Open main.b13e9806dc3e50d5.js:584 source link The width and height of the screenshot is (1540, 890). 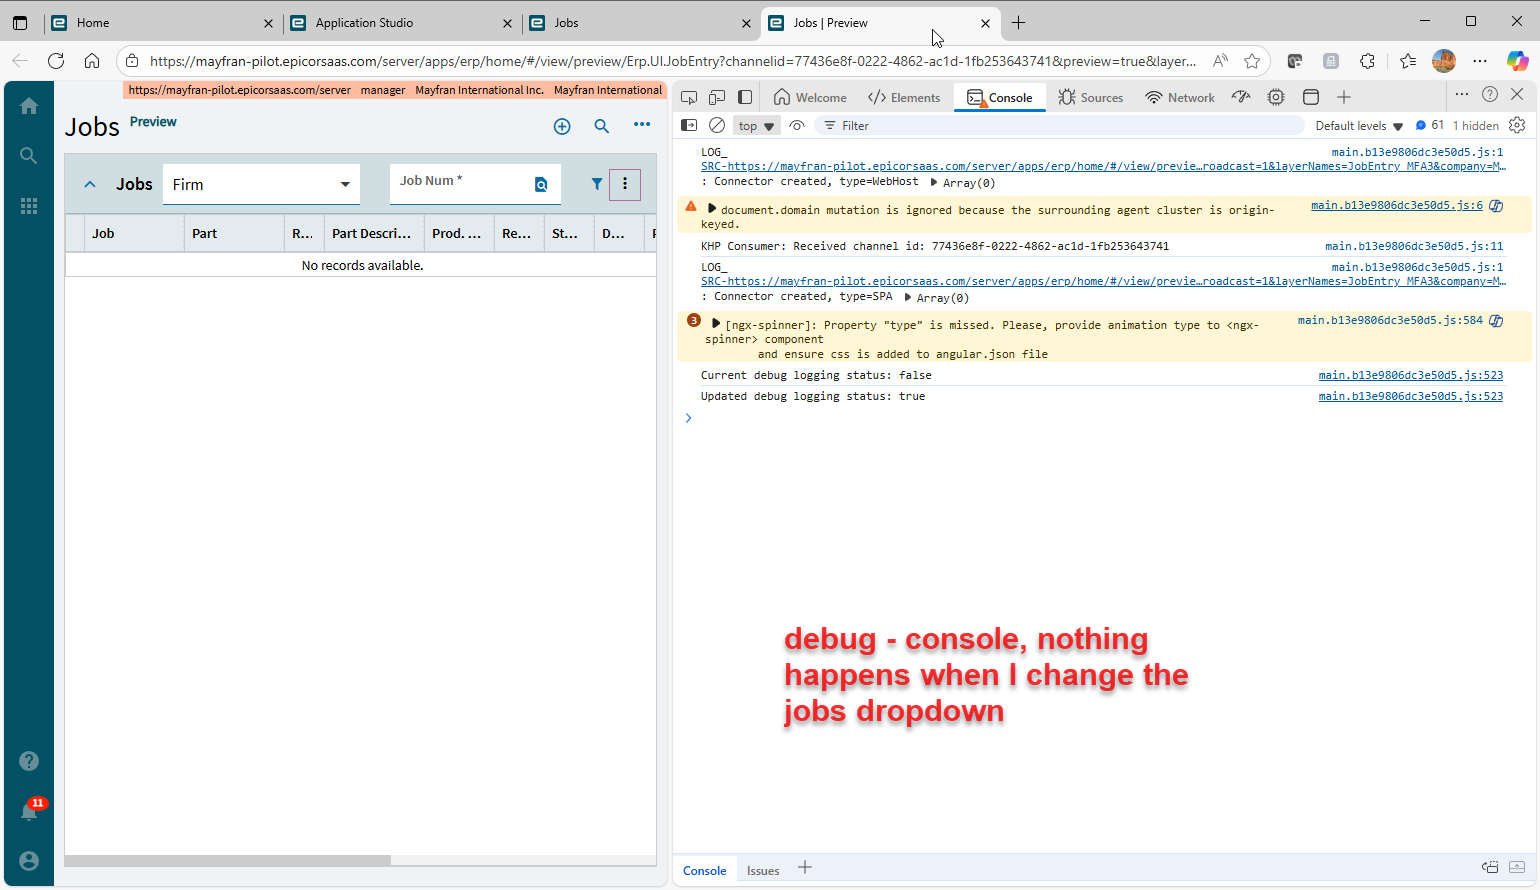1390,320
